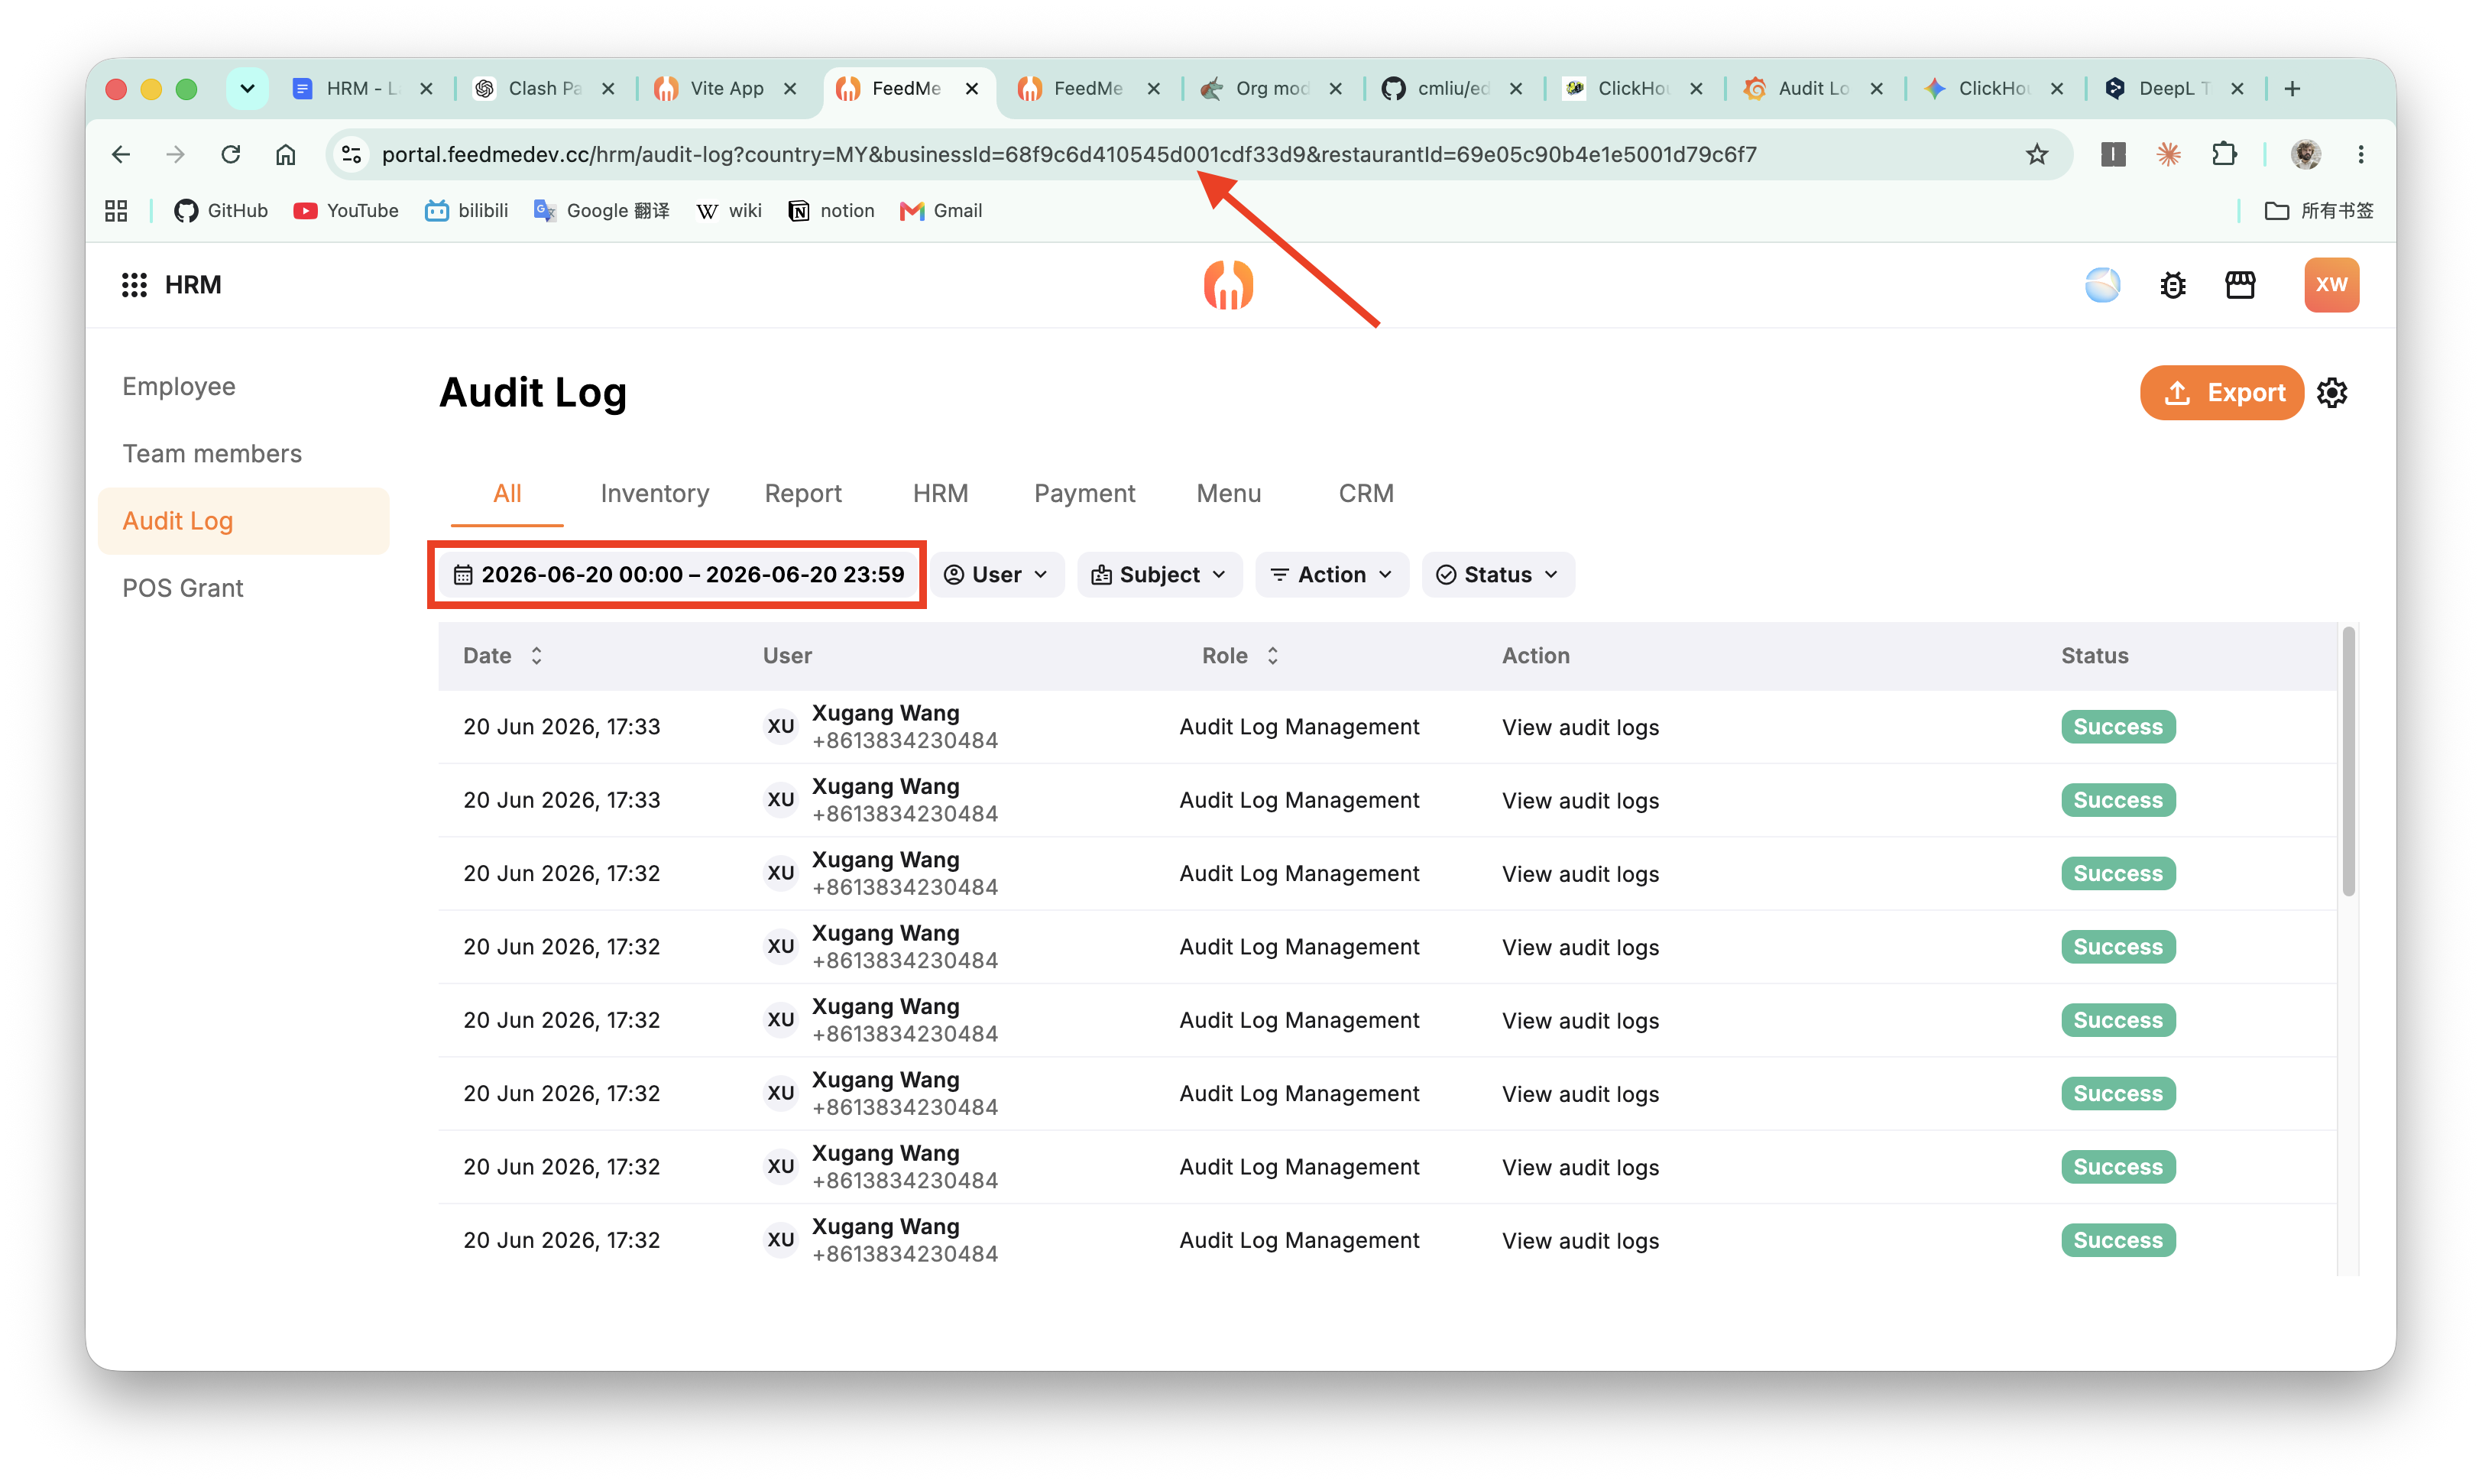The width and height of the screenshot is (2482, 1484).
Task: Open 所有书签 bookmarks folder
Action: 2319,210
